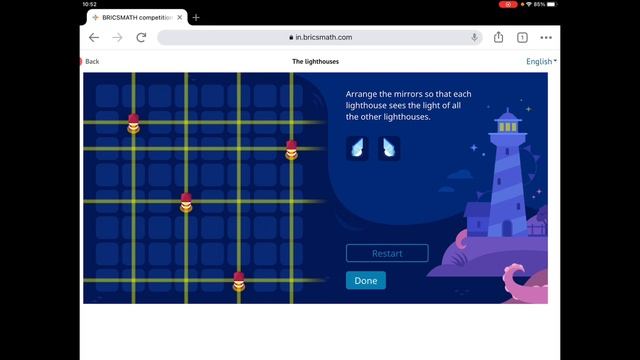Click the Restart button
The height and width of the screenshot is (360, 640).
387,253
